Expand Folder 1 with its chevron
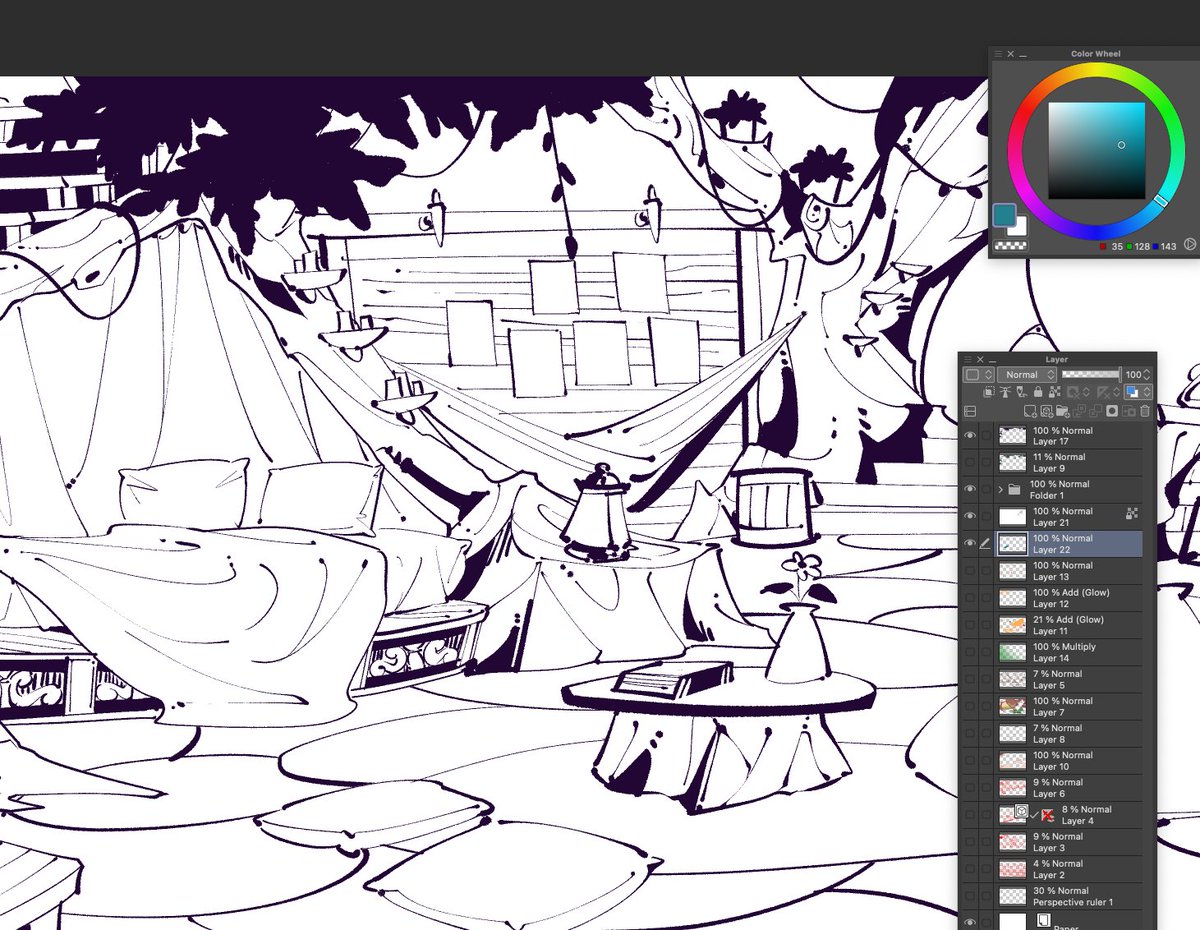 click(x=1001, y=490)
